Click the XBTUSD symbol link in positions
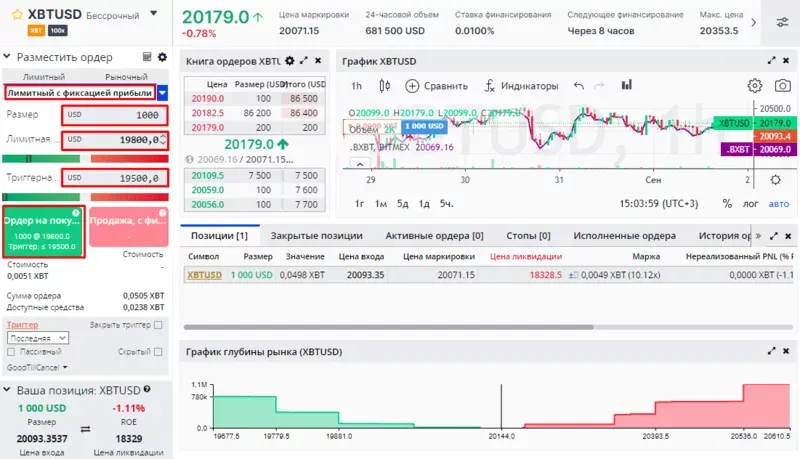Image resolution: width=800 pixels, height=459 pixels. click(x=204, y=275)
